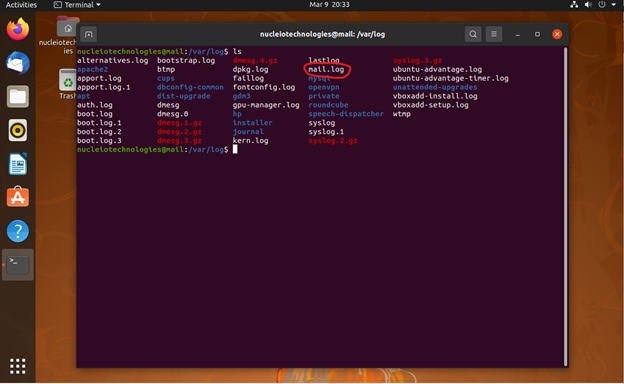The image size is (624, 384).
Task: Click gpu-manager.log in the listing
Action: [x=266, y=105]
